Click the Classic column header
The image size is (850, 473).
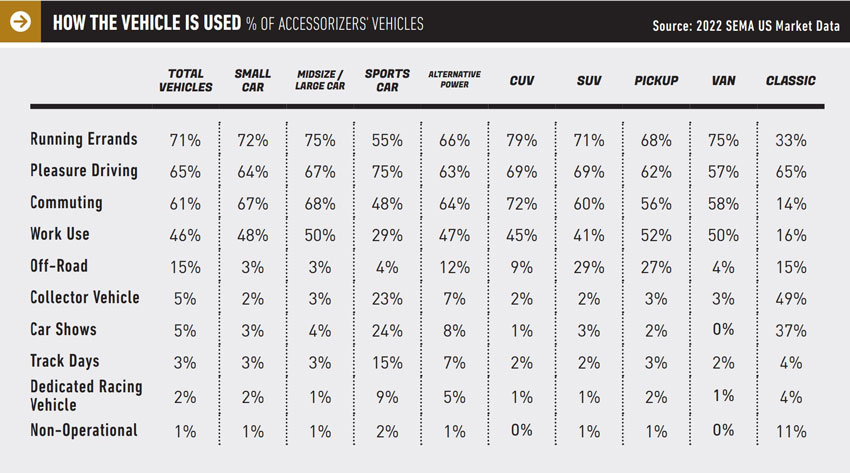pos(790,80)
